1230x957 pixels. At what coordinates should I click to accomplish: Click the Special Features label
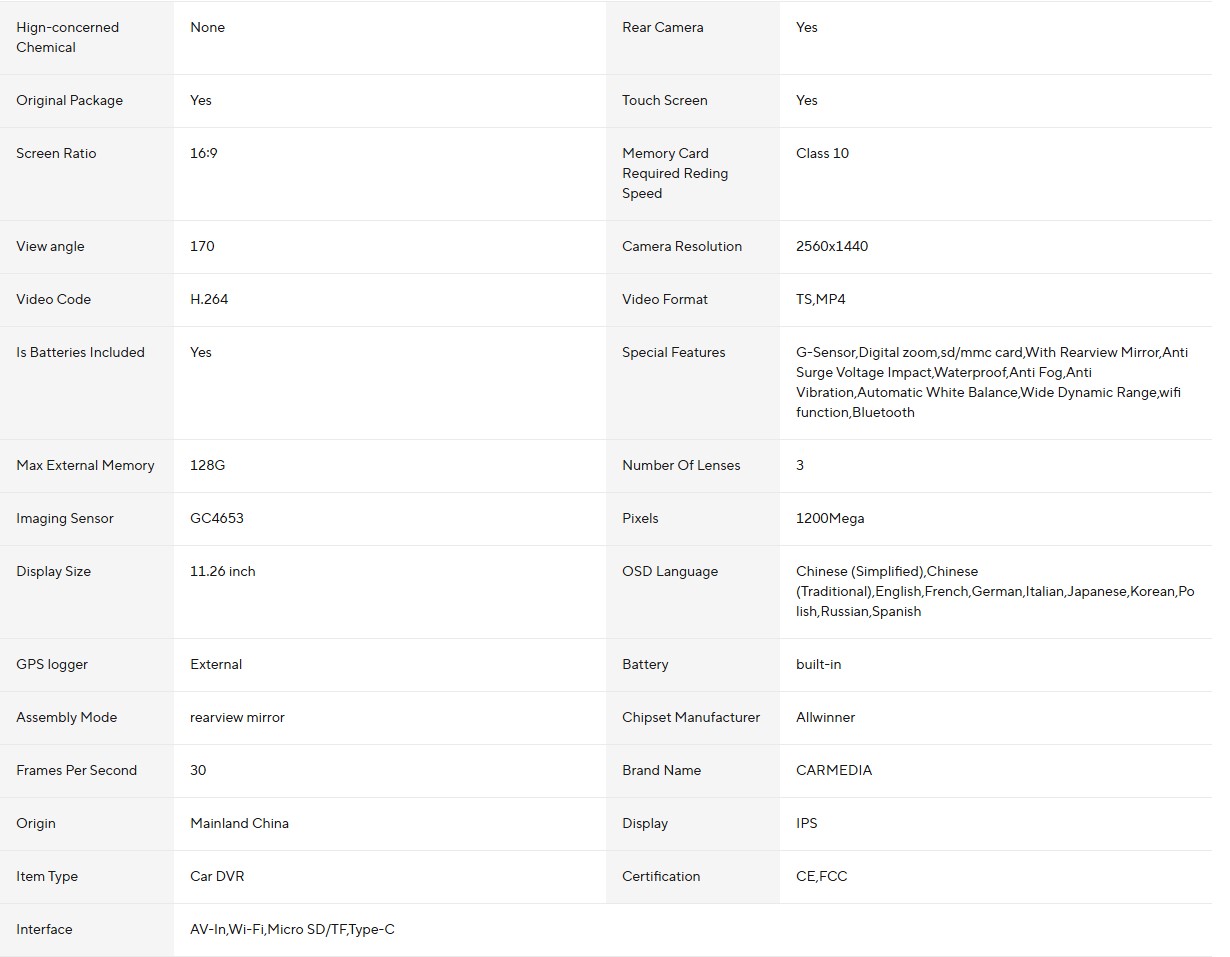(673, 352)
